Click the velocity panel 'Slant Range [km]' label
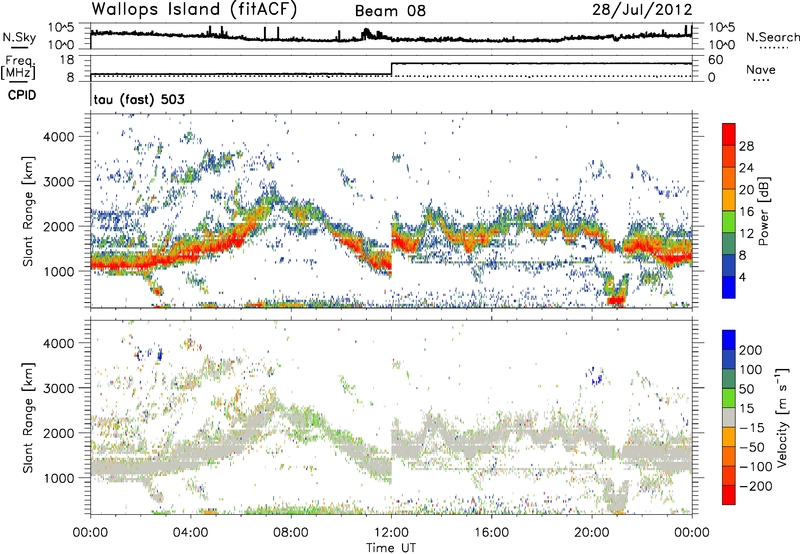 pos(28,417)
